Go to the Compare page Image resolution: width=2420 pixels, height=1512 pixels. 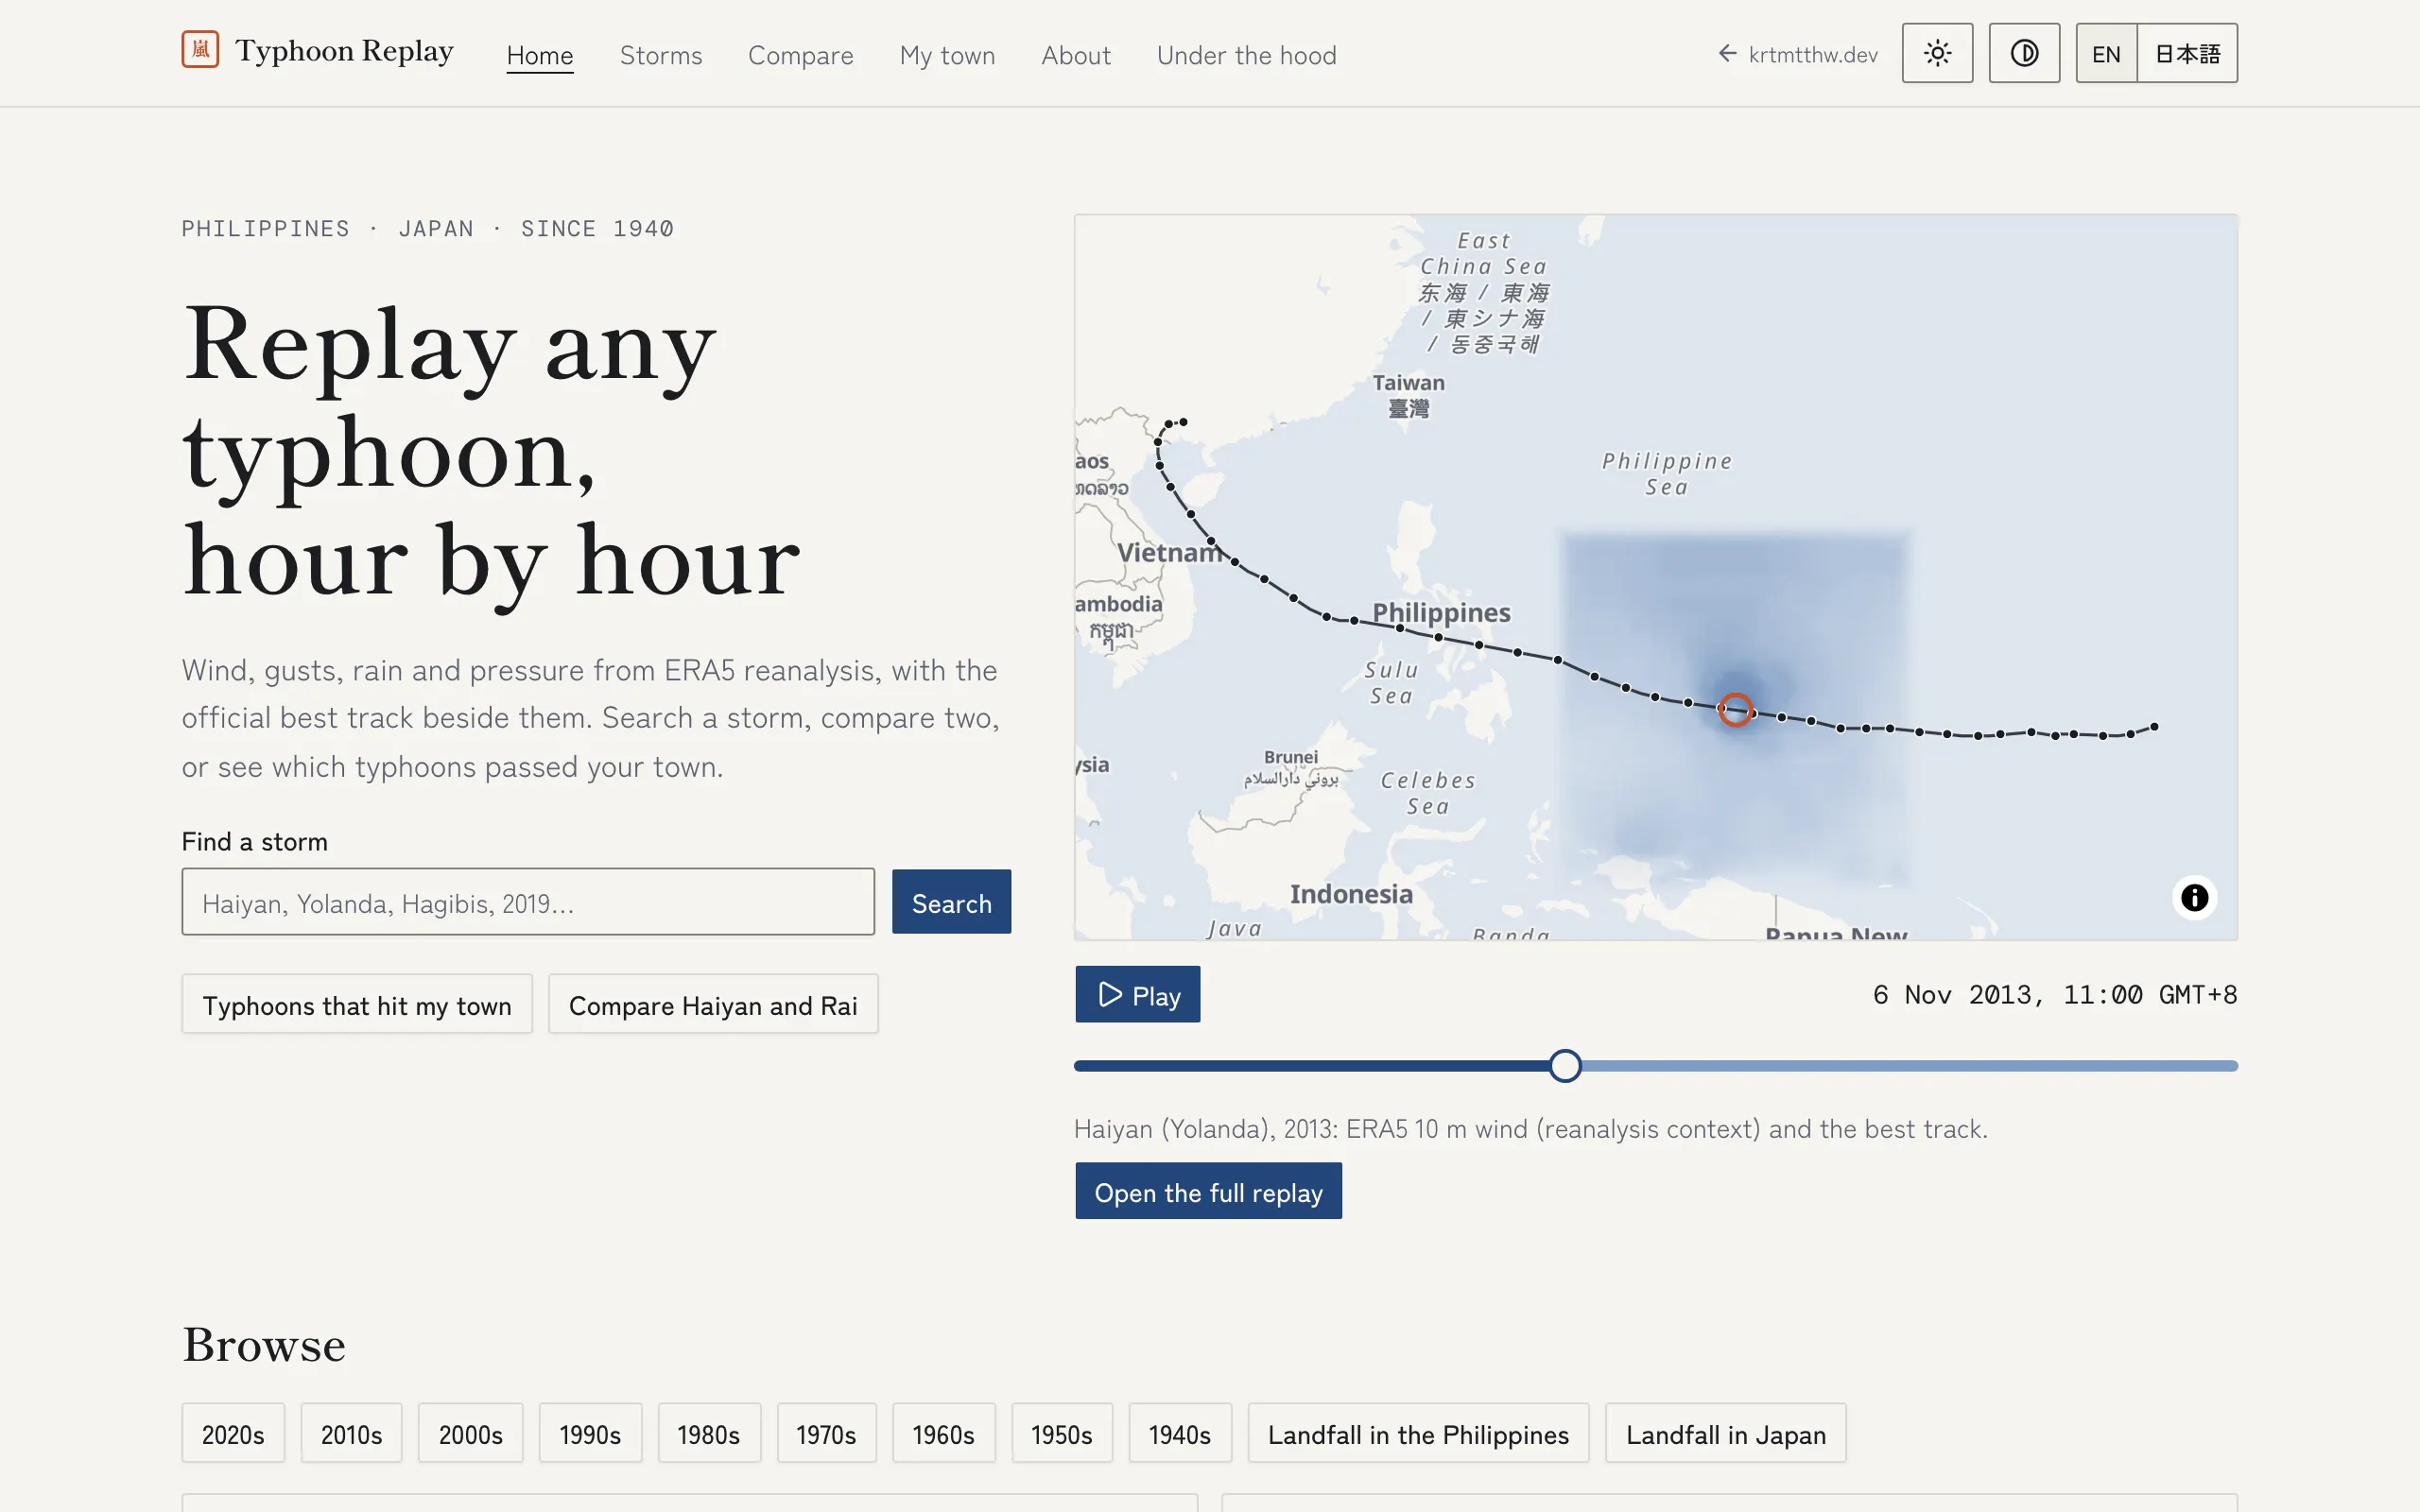(x=801, y=55)
